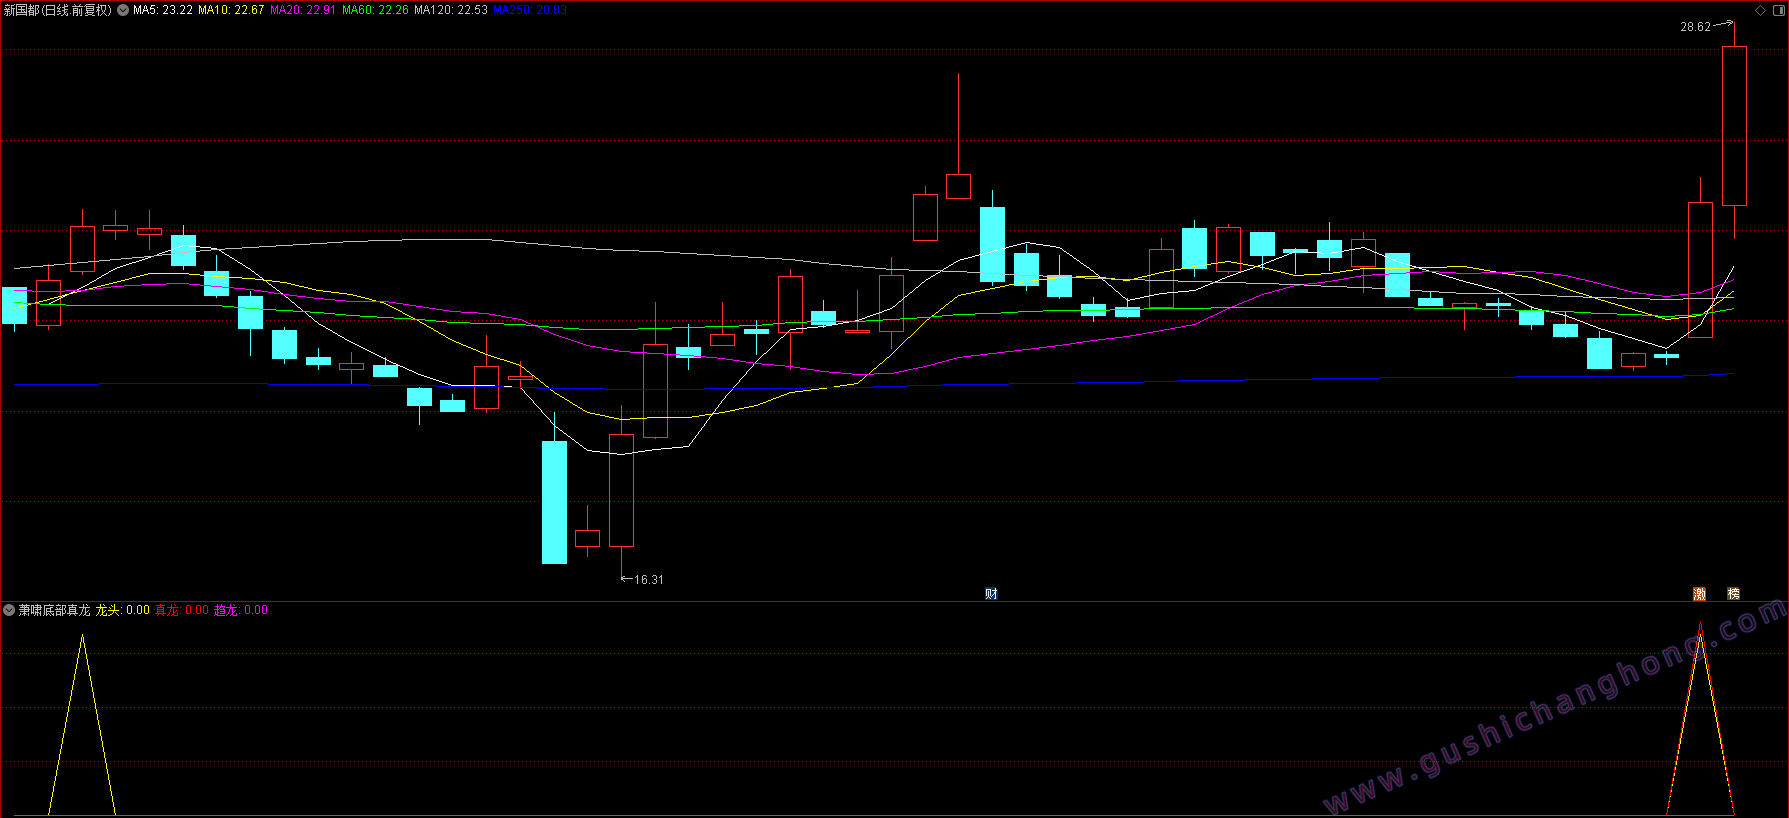Open the 激 event marker icon

(x=1699, y=594)
